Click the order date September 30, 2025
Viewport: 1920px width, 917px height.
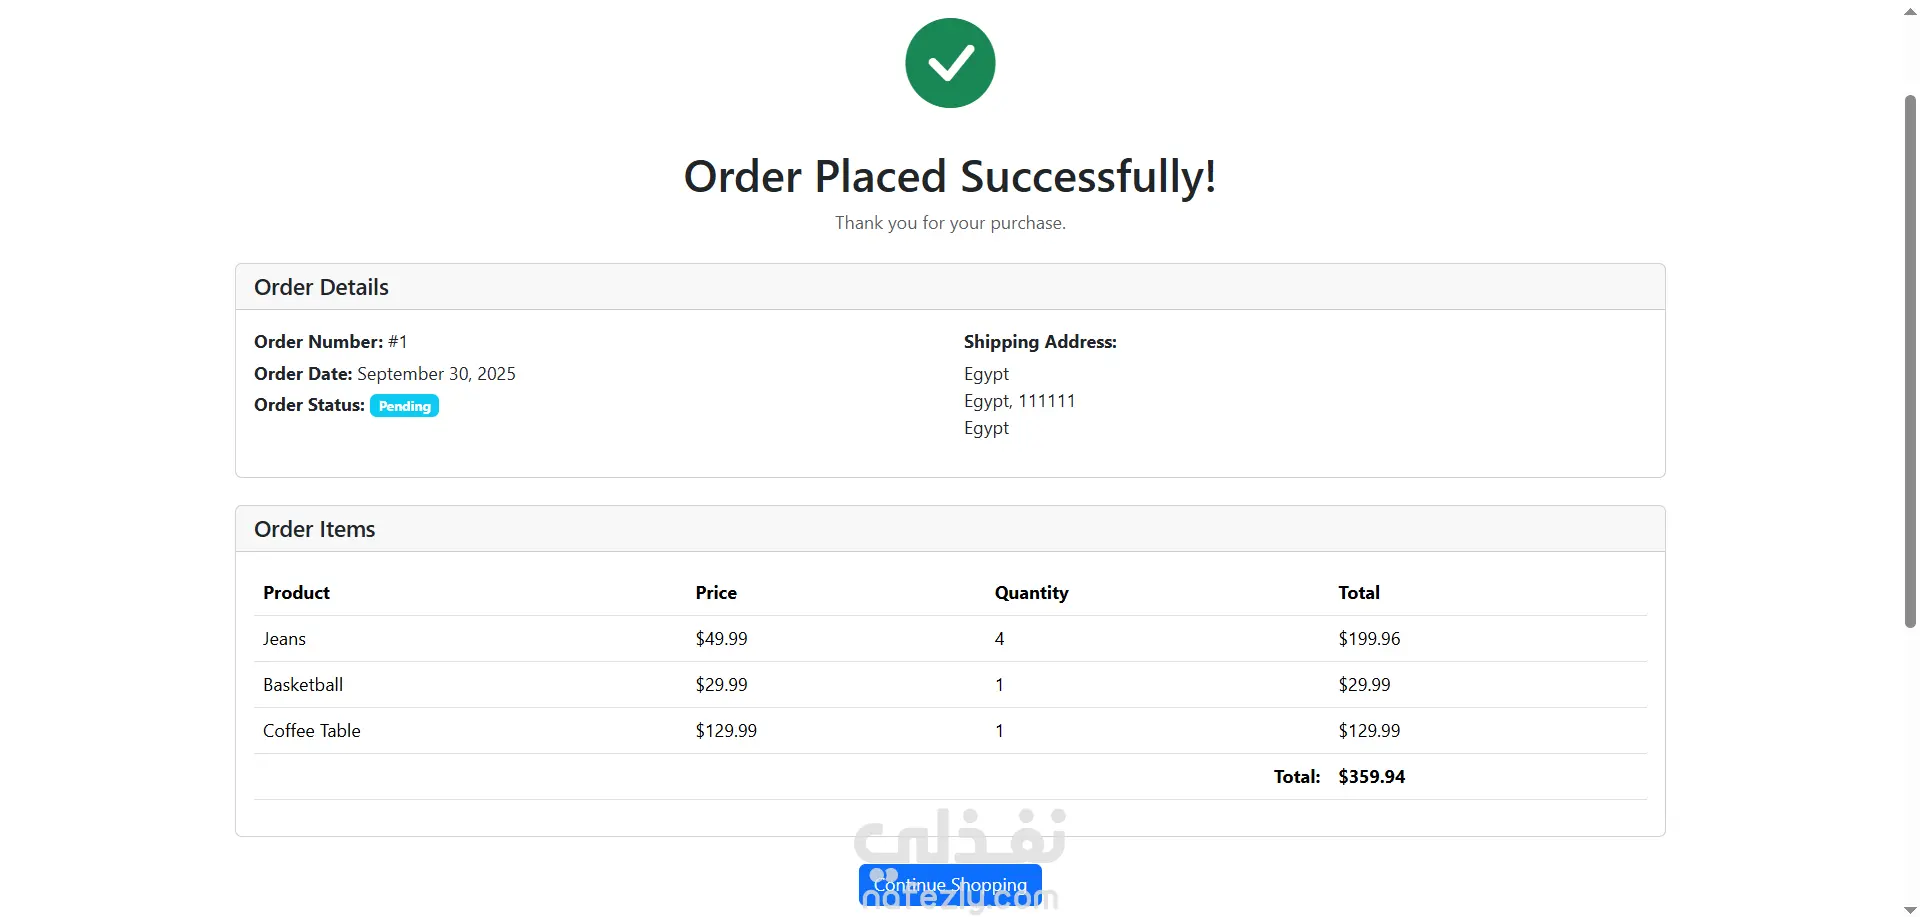tap(436, 374)
